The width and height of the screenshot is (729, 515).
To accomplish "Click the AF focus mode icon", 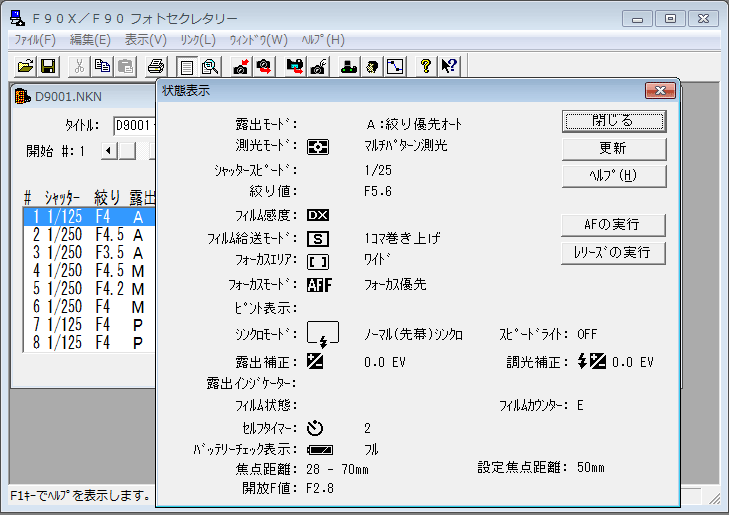I will tap(319, 284).
